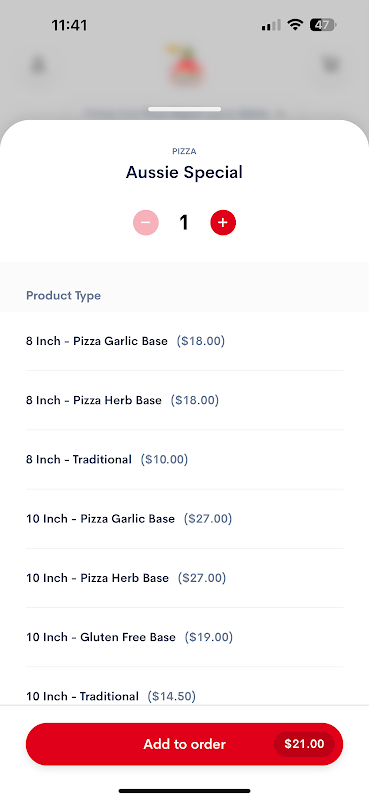
Task: Select 8 Inch - Pizza Herb Base option
Action: [184, 400]
